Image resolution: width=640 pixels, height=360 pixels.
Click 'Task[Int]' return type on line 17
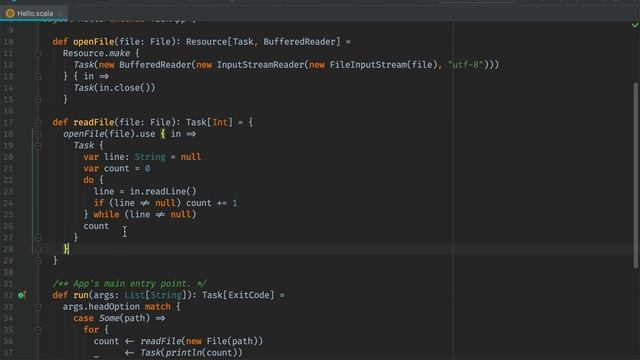coord(209,122)
